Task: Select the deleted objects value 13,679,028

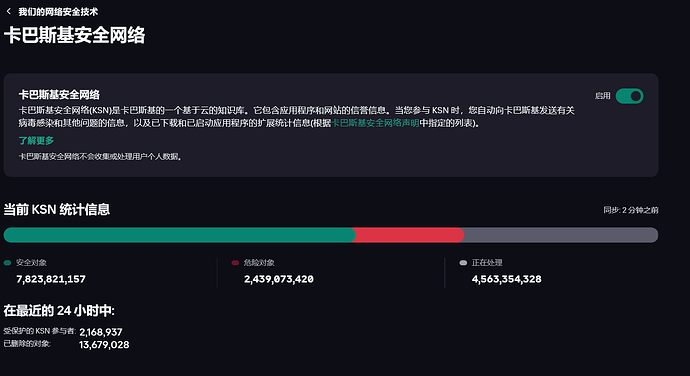Action: pyautogui.click(x=104, y=345)
